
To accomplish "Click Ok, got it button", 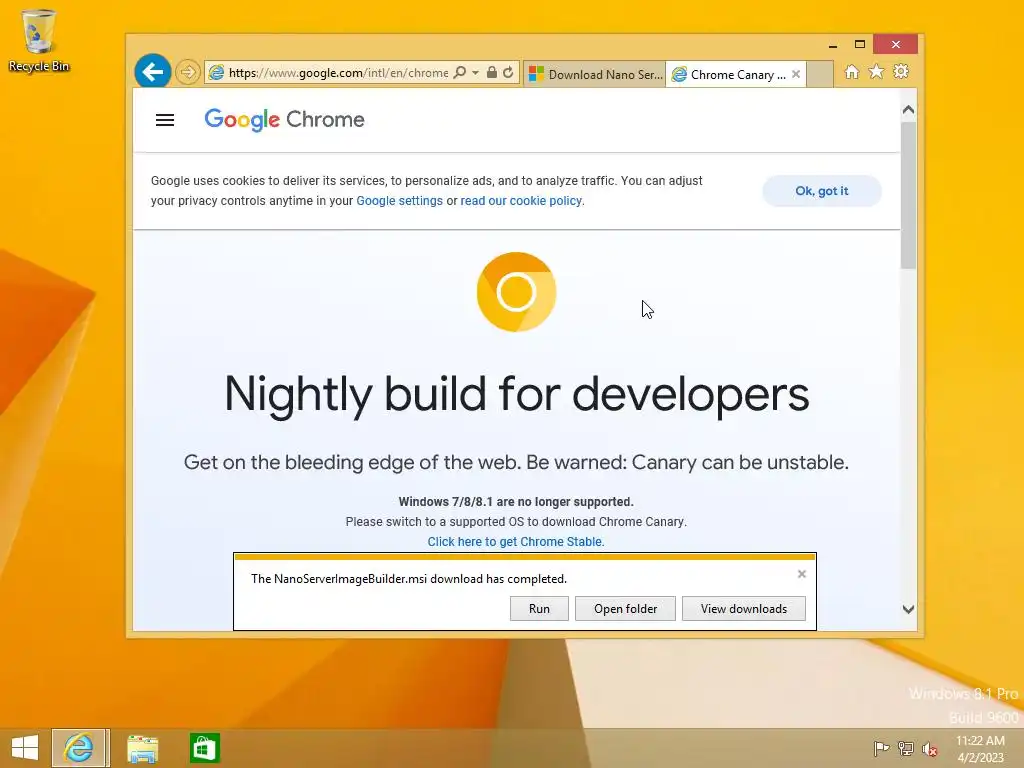I will point(822,191).
